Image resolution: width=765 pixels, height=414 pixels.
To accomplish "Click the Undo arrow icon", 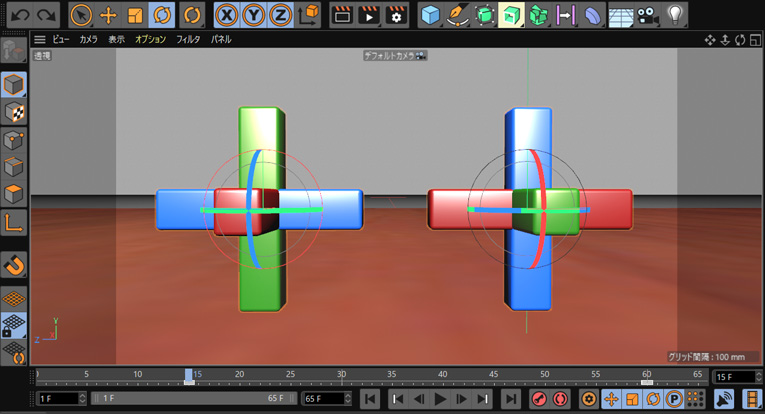I will pos(19,15).
